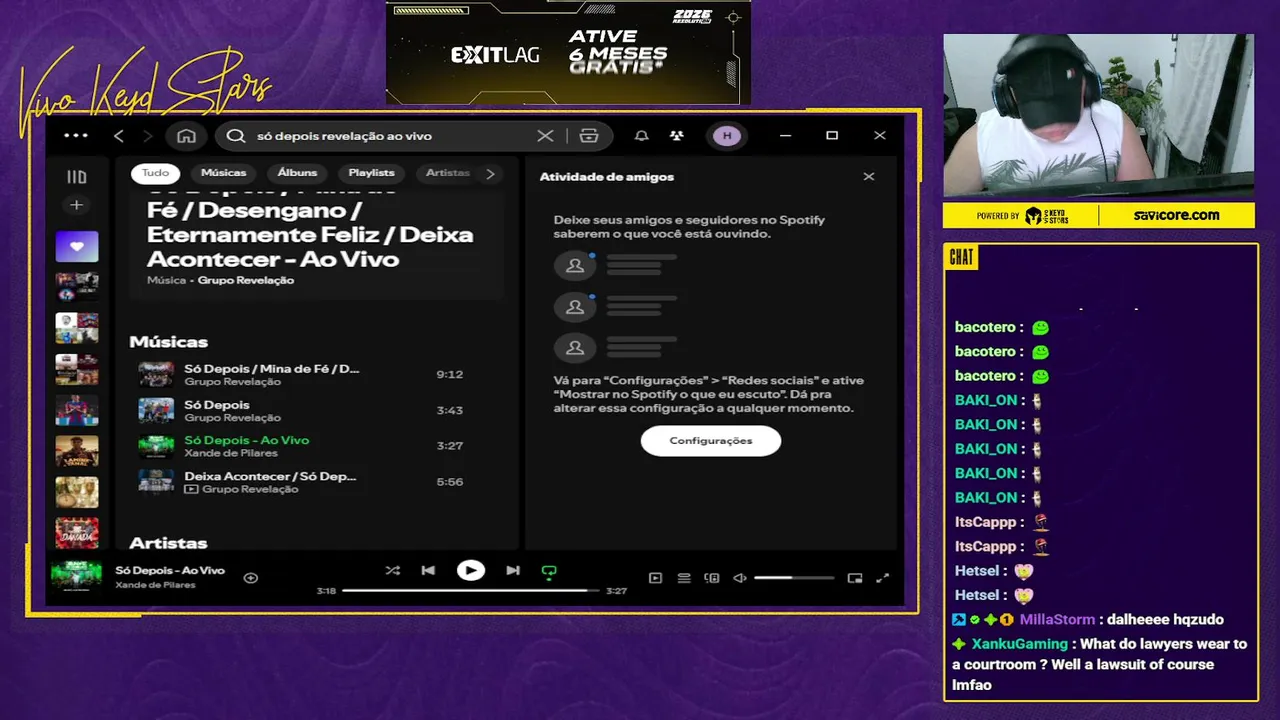This screenshot has width=1280, height=720.
Task: Select the Tudo filter chip
Action: tap(155, 173)
